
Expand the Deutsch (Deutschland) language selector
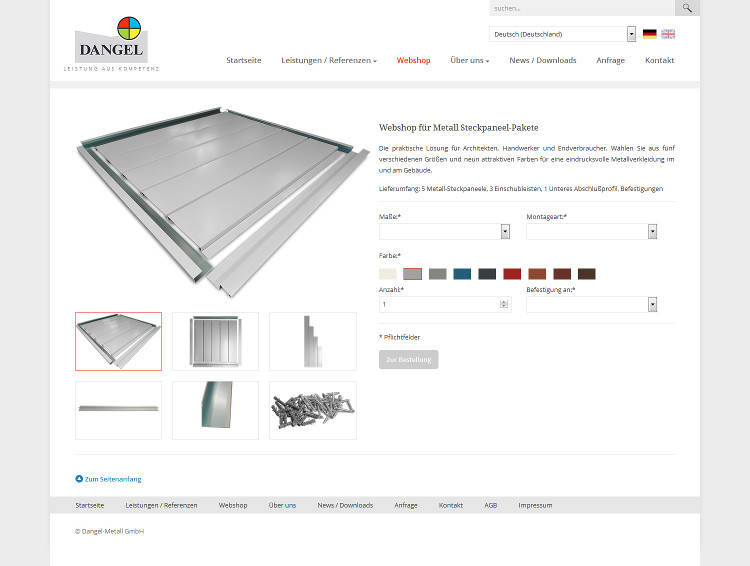[x=562, y=34]
